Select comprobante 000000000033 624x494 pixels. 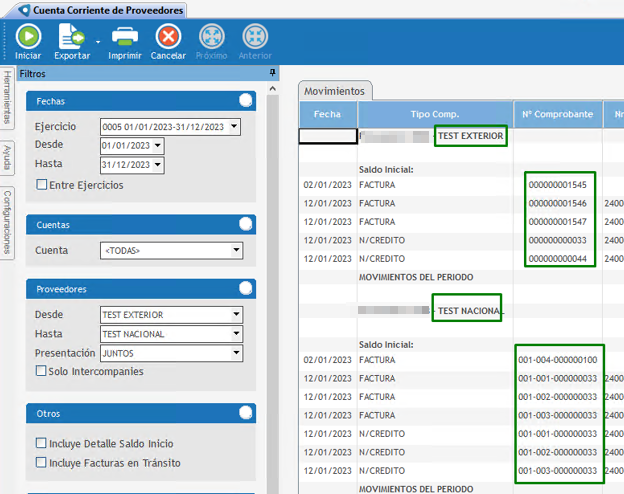558,240
